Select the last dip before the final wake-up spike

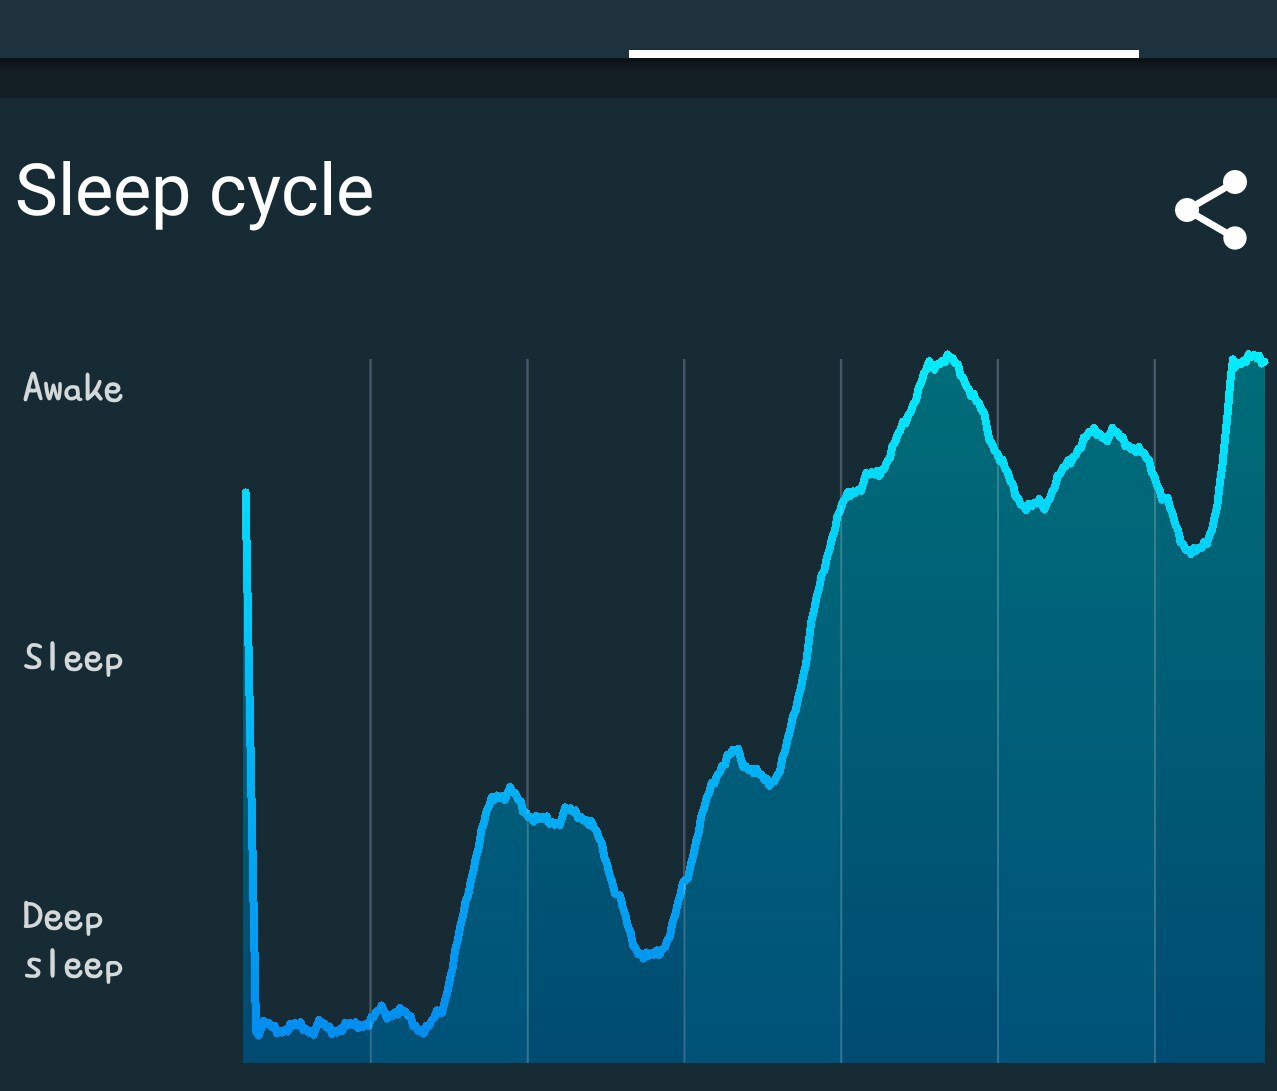coord(1191,551)
